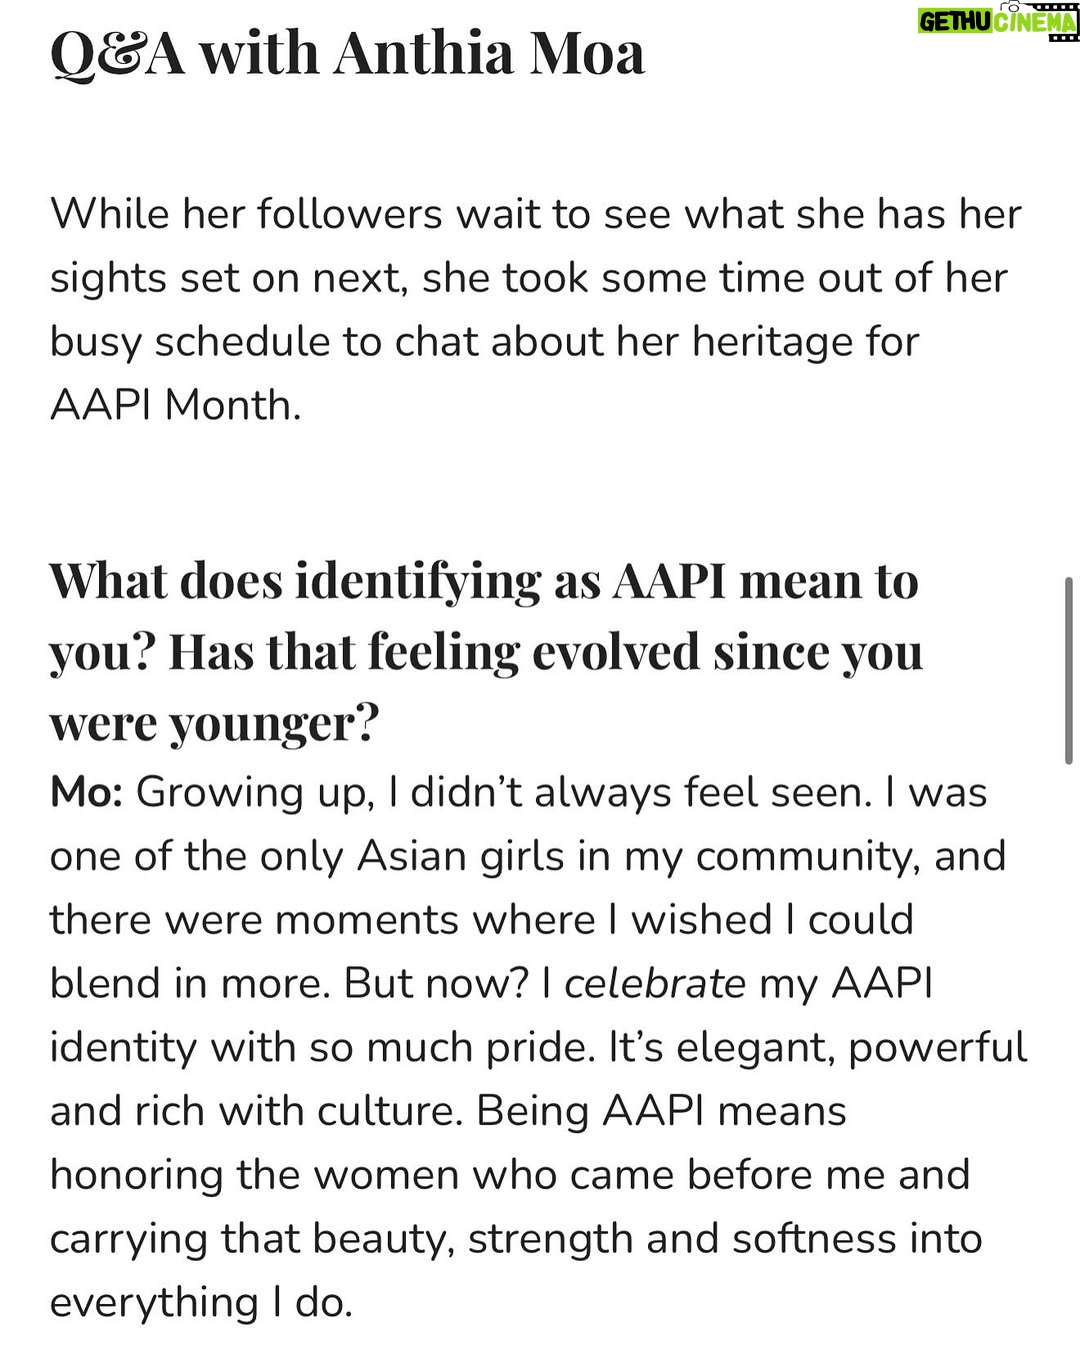Click 'Has that feeling evolved since you' heading line

[546, 653]
